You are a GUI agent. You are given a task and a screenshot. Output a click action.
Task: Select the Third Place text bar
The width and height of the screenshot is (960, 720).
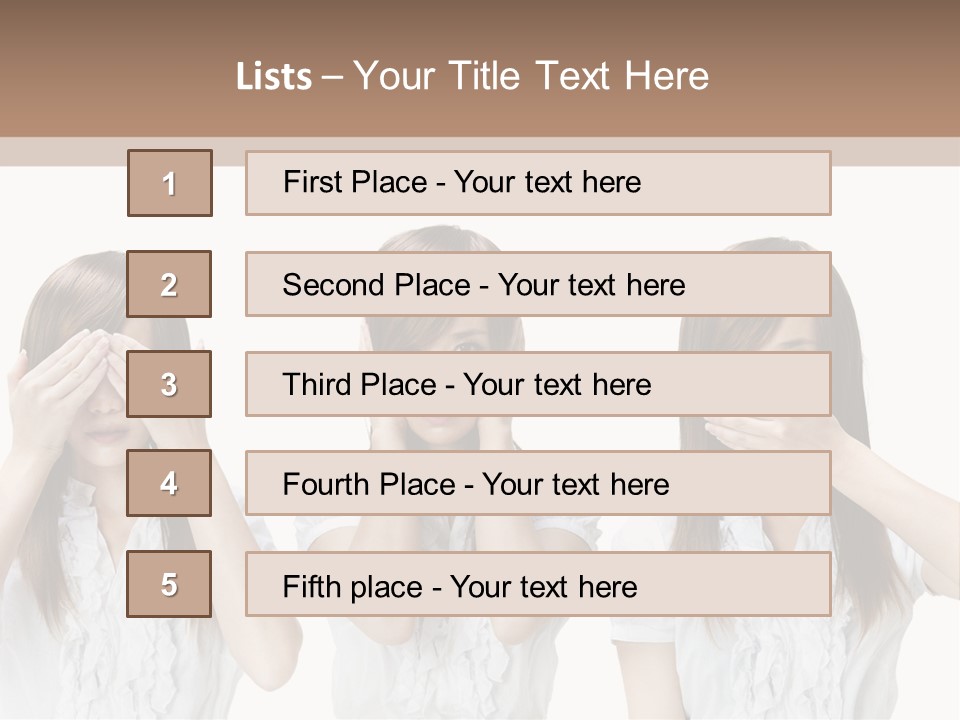click(x=538, y=384)
